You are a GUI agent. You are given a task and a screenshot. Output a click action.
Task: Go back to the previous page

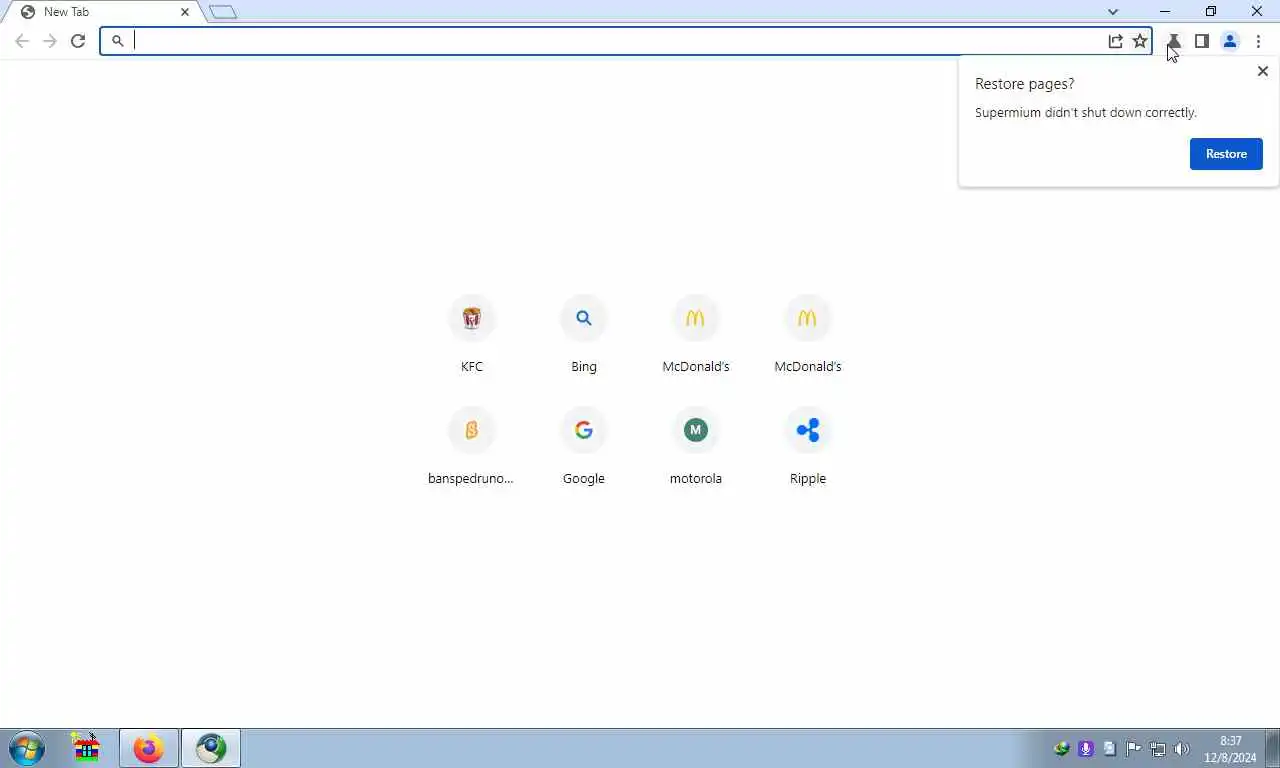point(22,41)
